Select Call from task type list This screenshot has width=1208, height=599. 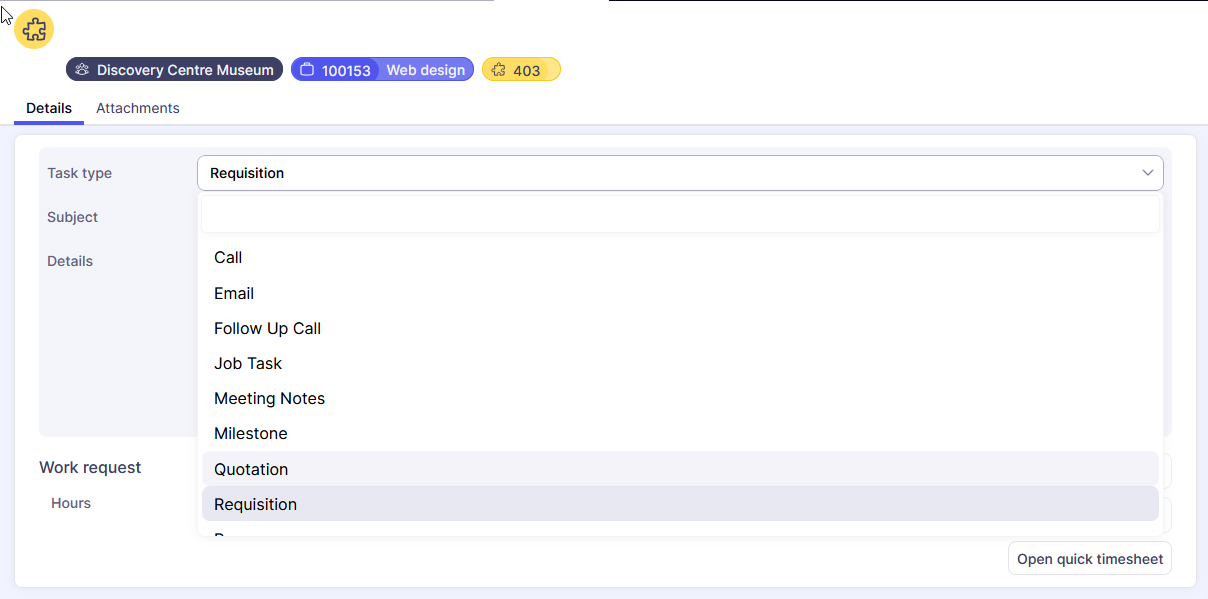228,257
